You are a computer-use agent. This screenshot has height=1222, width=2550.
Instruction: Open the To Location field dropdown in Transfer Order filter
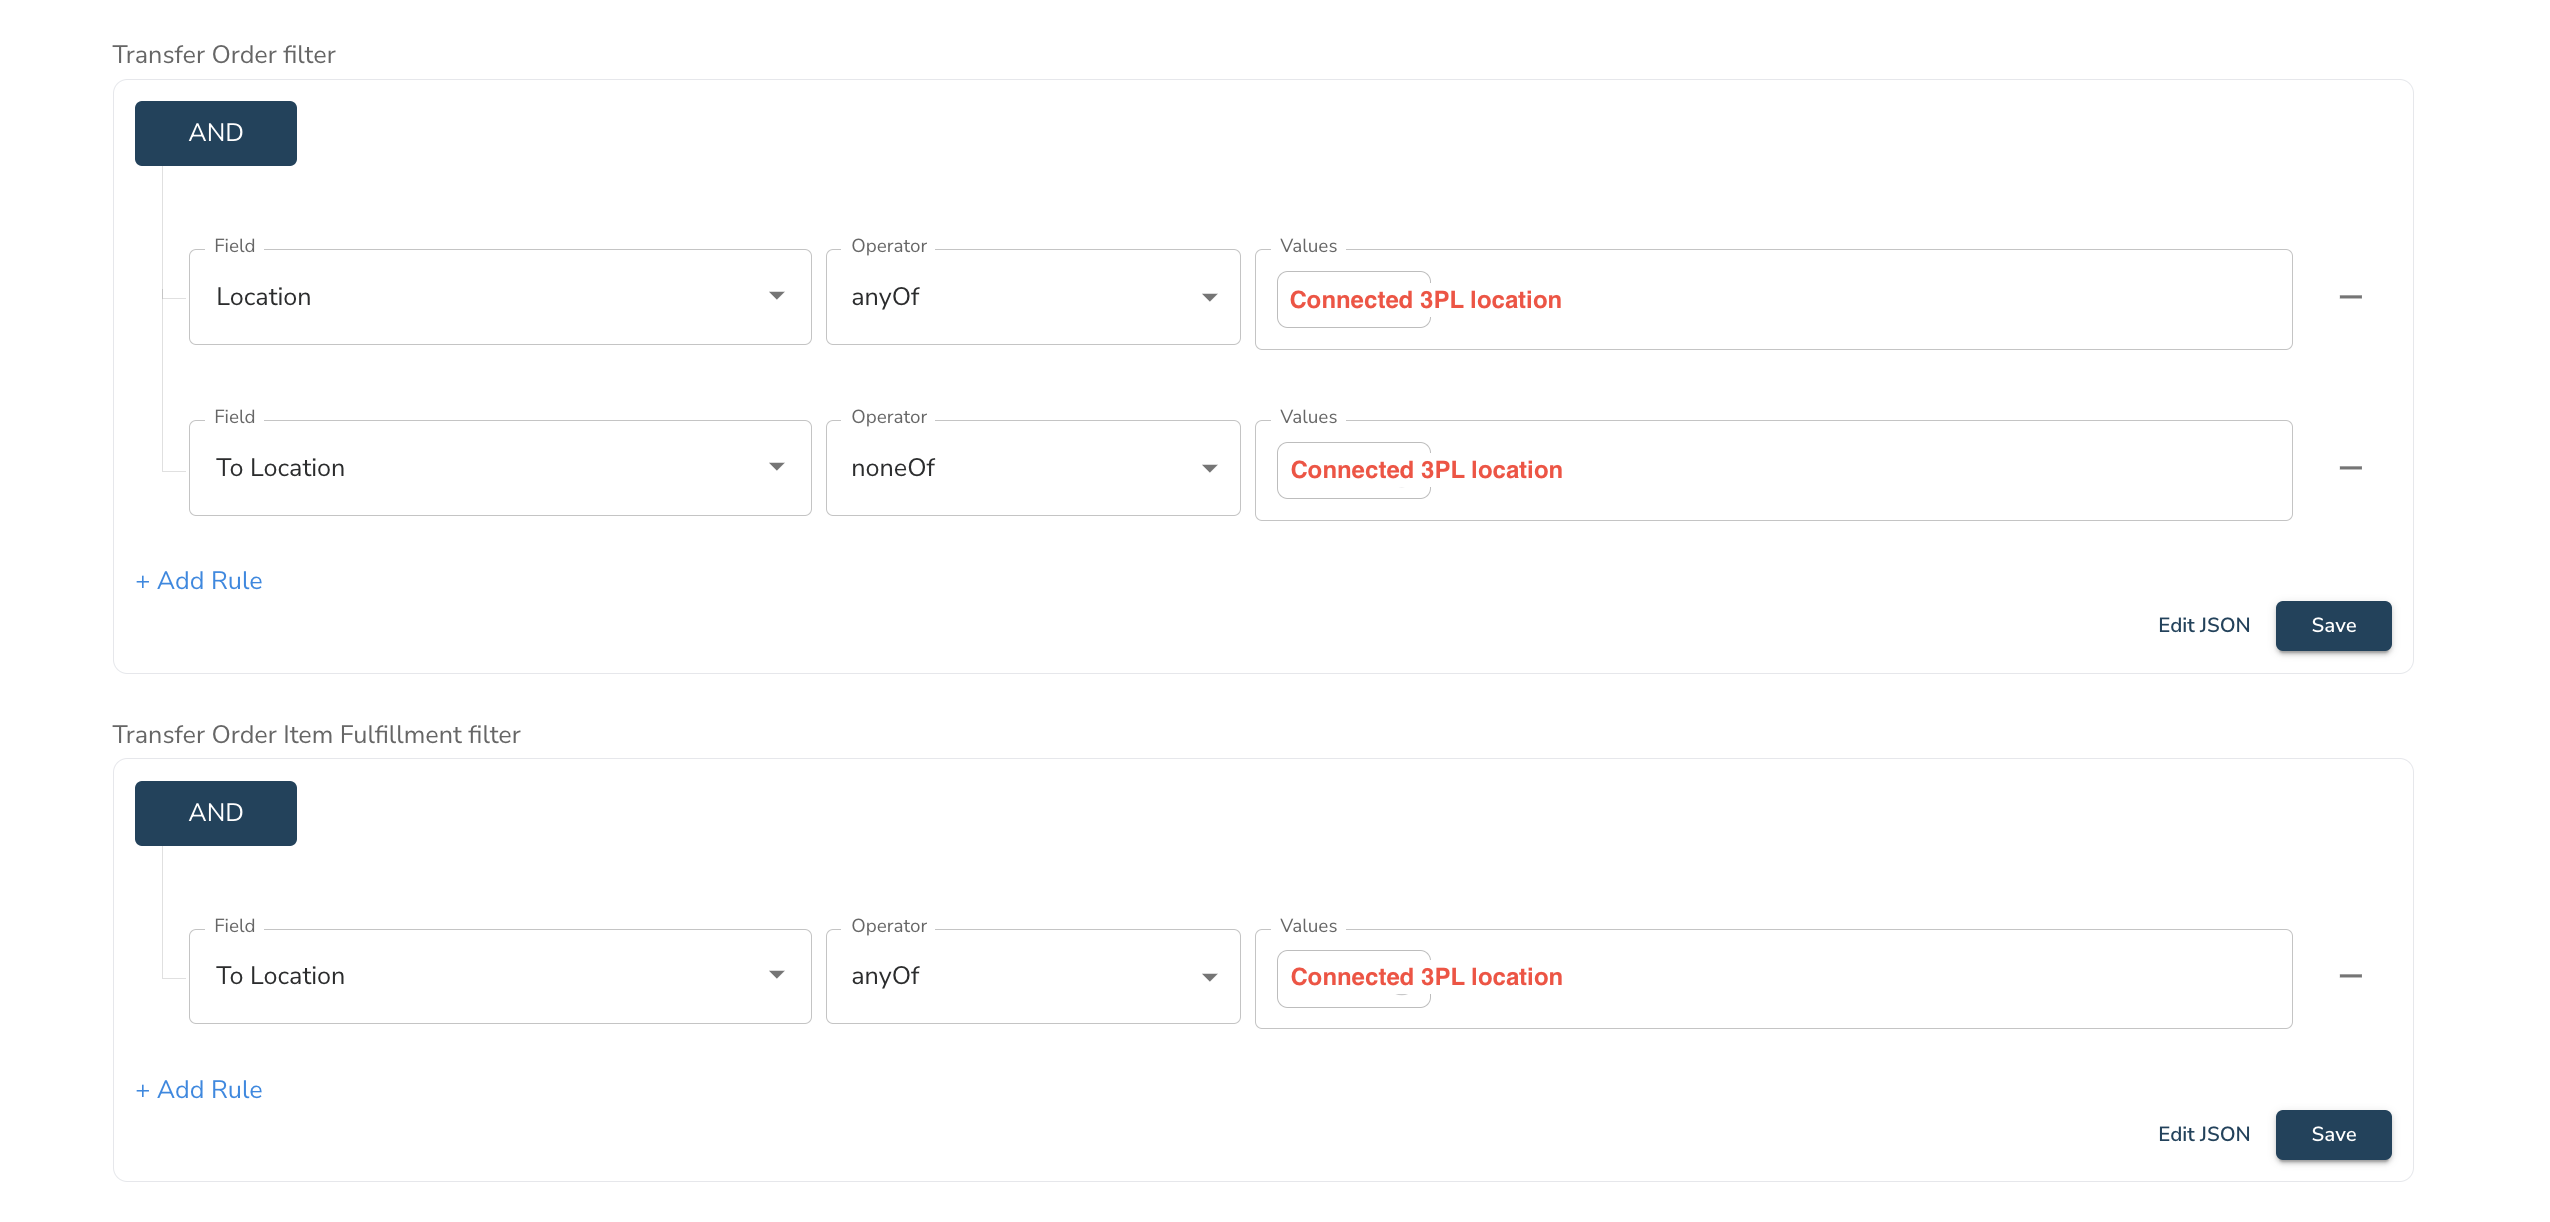point(500,468)
